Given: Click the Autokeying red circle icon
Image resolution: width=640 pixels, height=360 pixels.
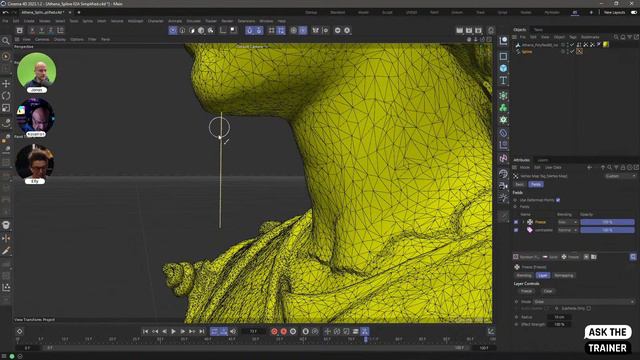Looking at the screenshot, I should click(x=284, y=331).
